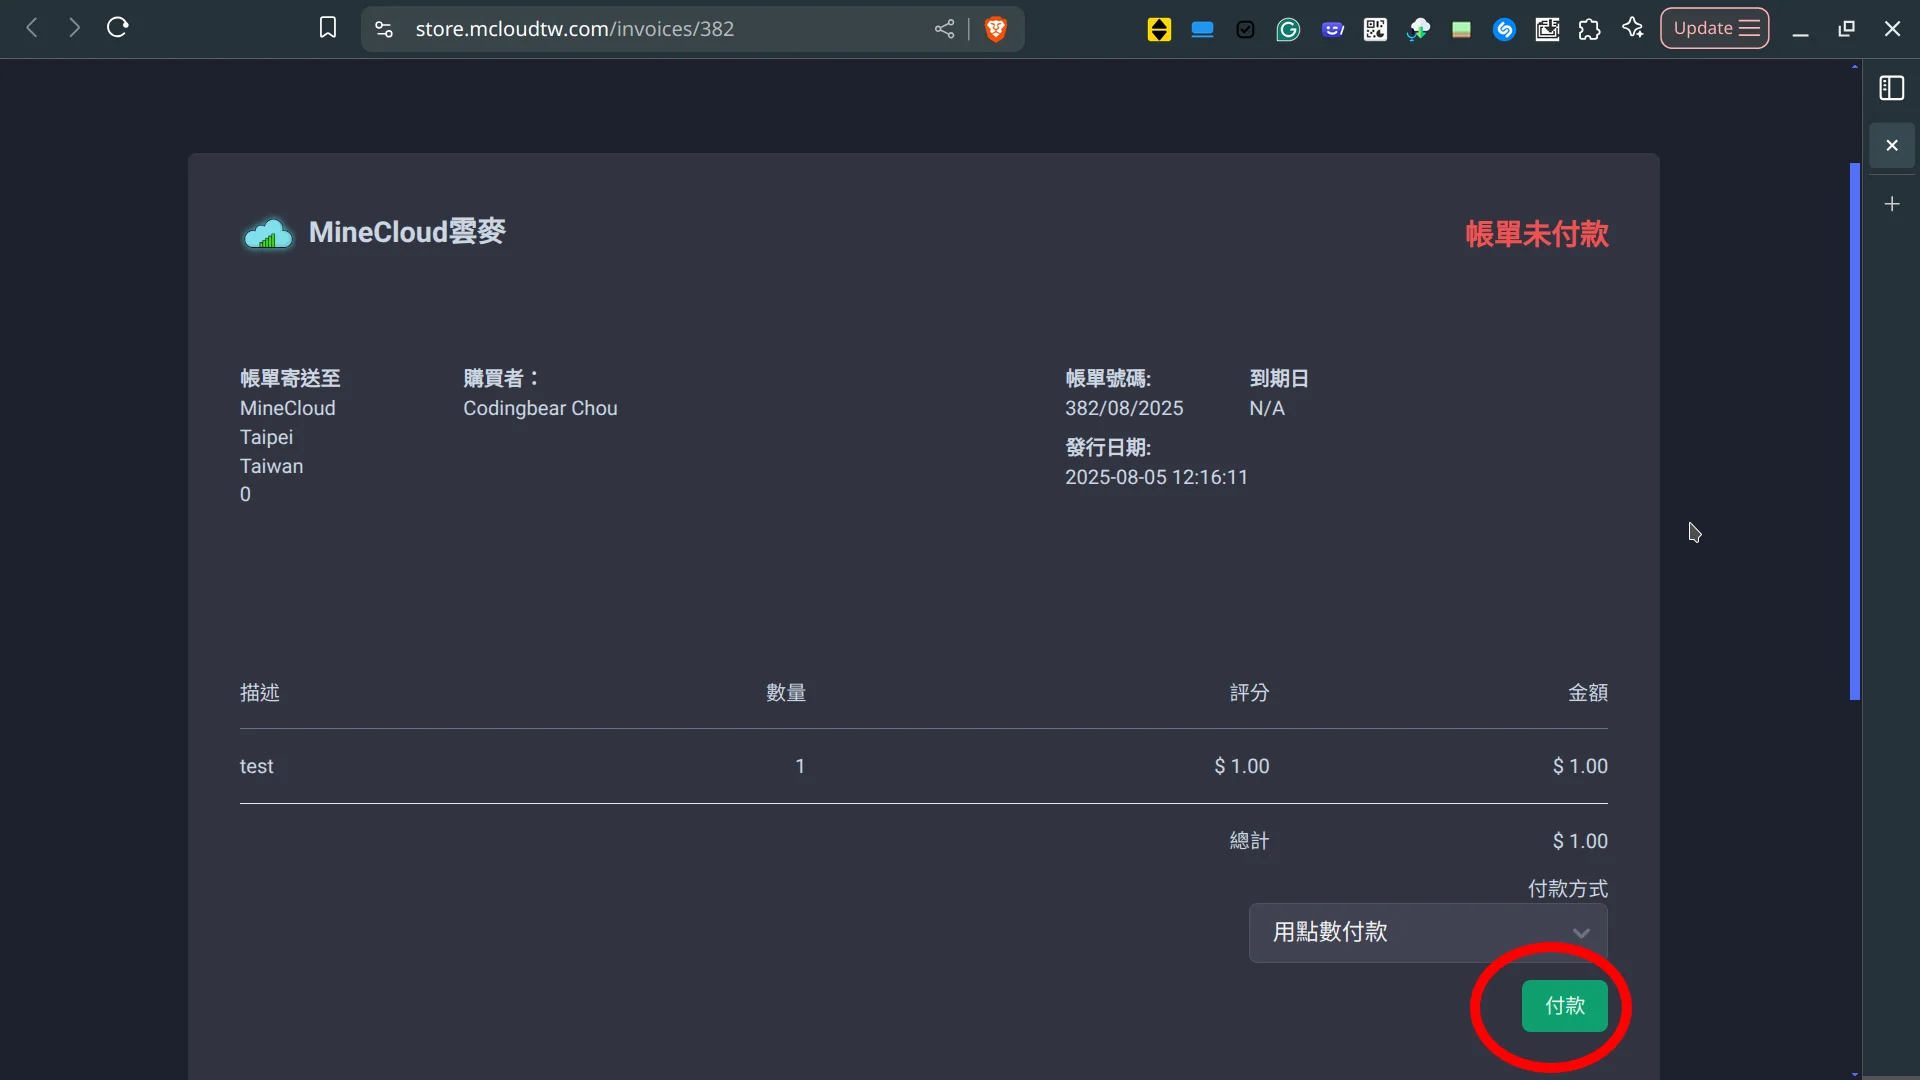The height and width of the screenshot is (1080, 1920).
Task: Toggle the sidebar panel icon
Action: (1891, 88)
